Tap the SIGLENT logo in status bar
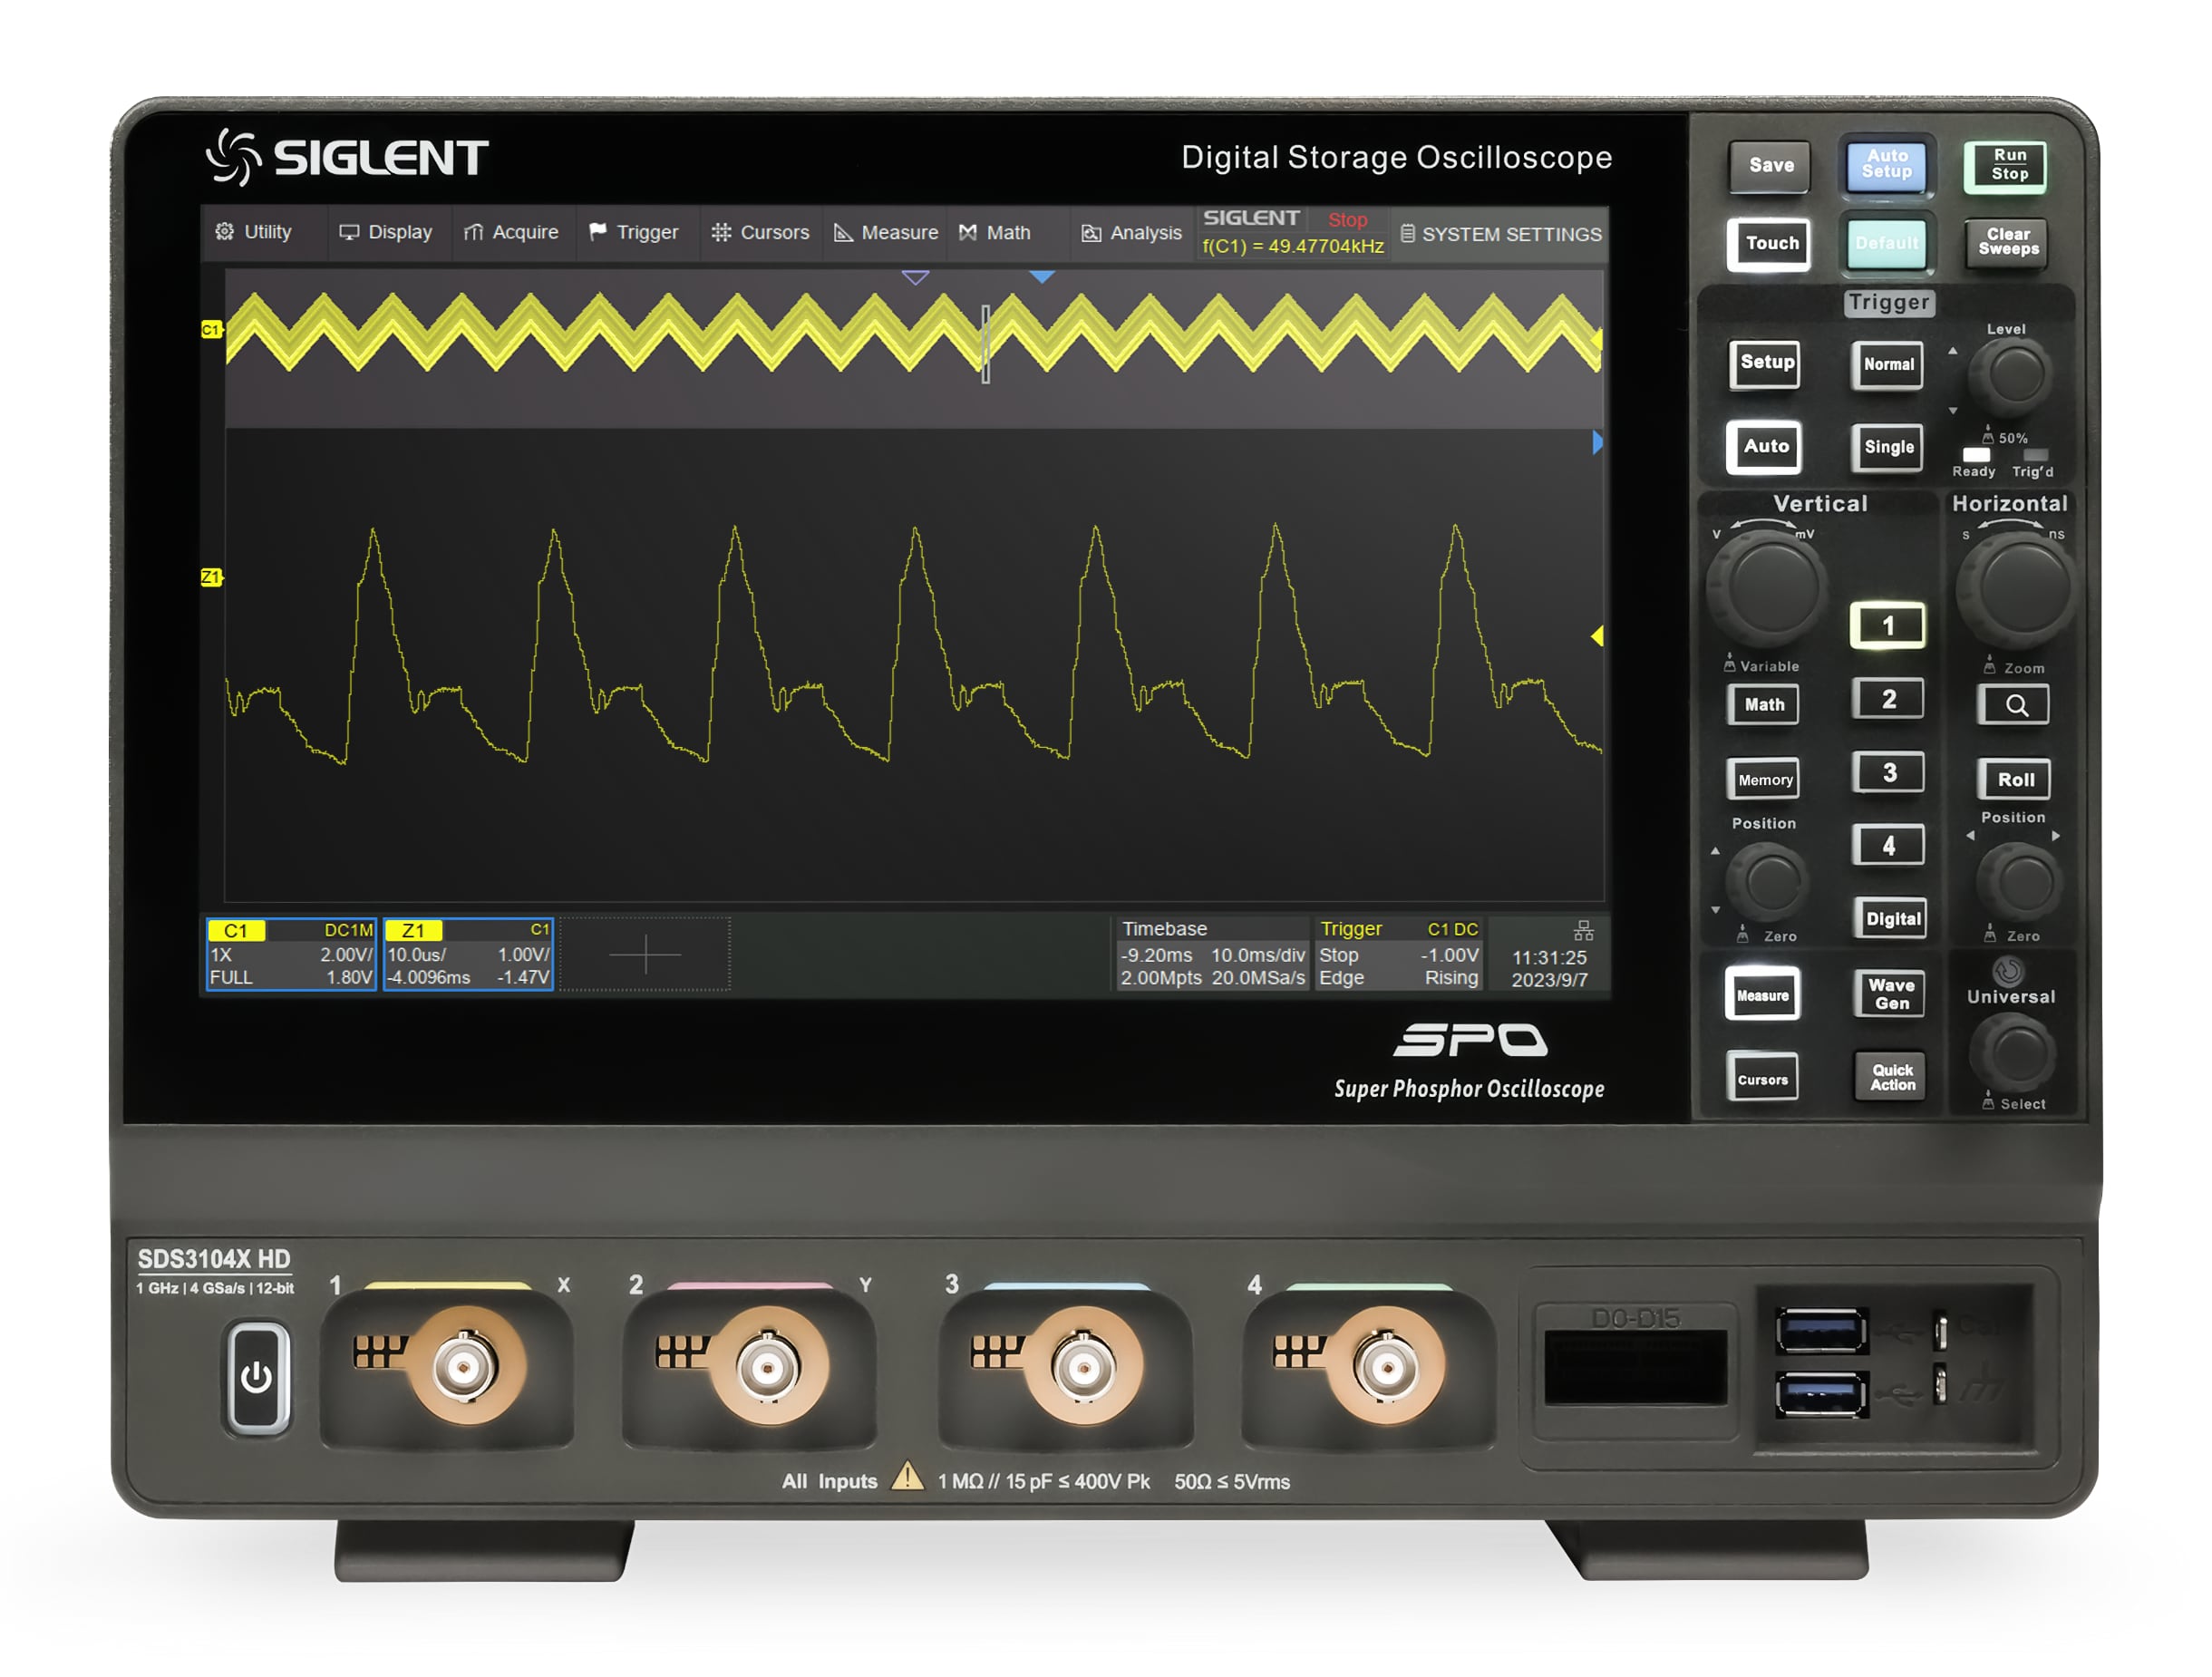Image resolution: width=2212 pixels, height=1677 pixels. [1251, 218]
